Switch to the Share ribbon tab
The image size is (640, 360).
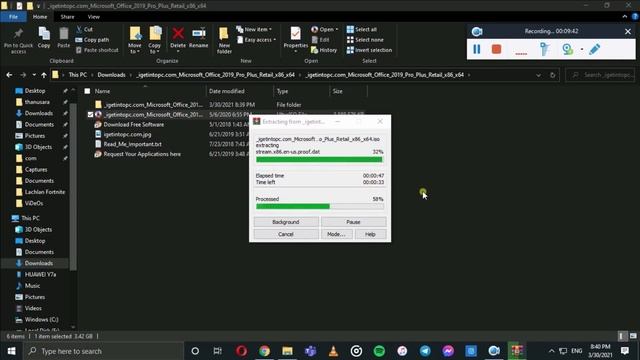click(x=67, y=17)
